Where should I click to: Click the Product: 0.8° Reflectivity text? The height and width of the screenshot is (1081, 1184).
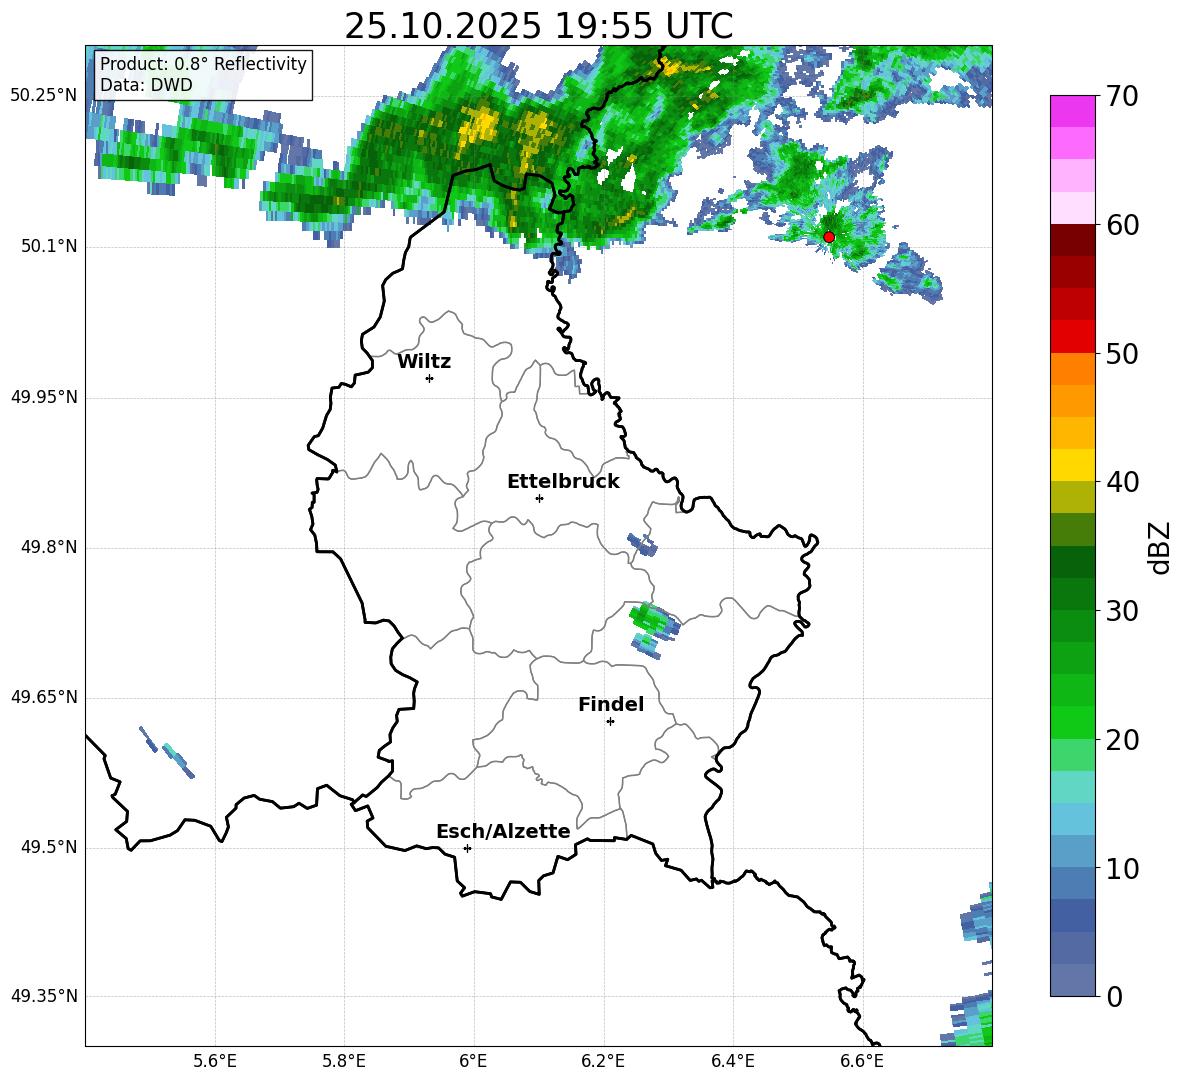click(203, 63)
